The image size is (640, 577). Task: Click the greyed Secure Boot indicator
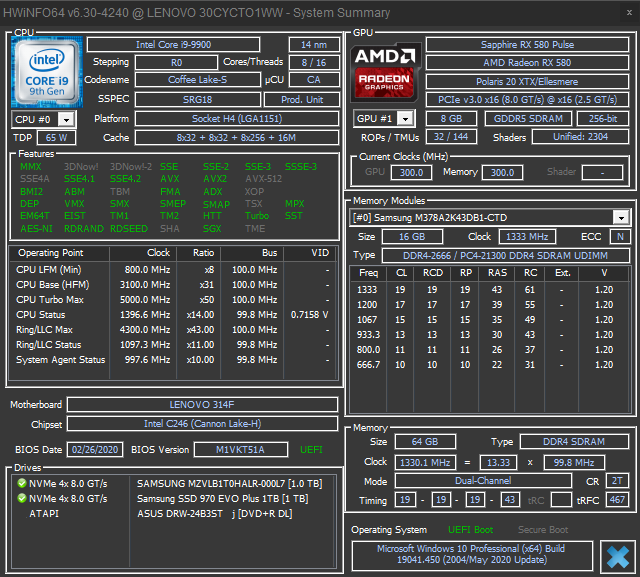click(543, 530)
